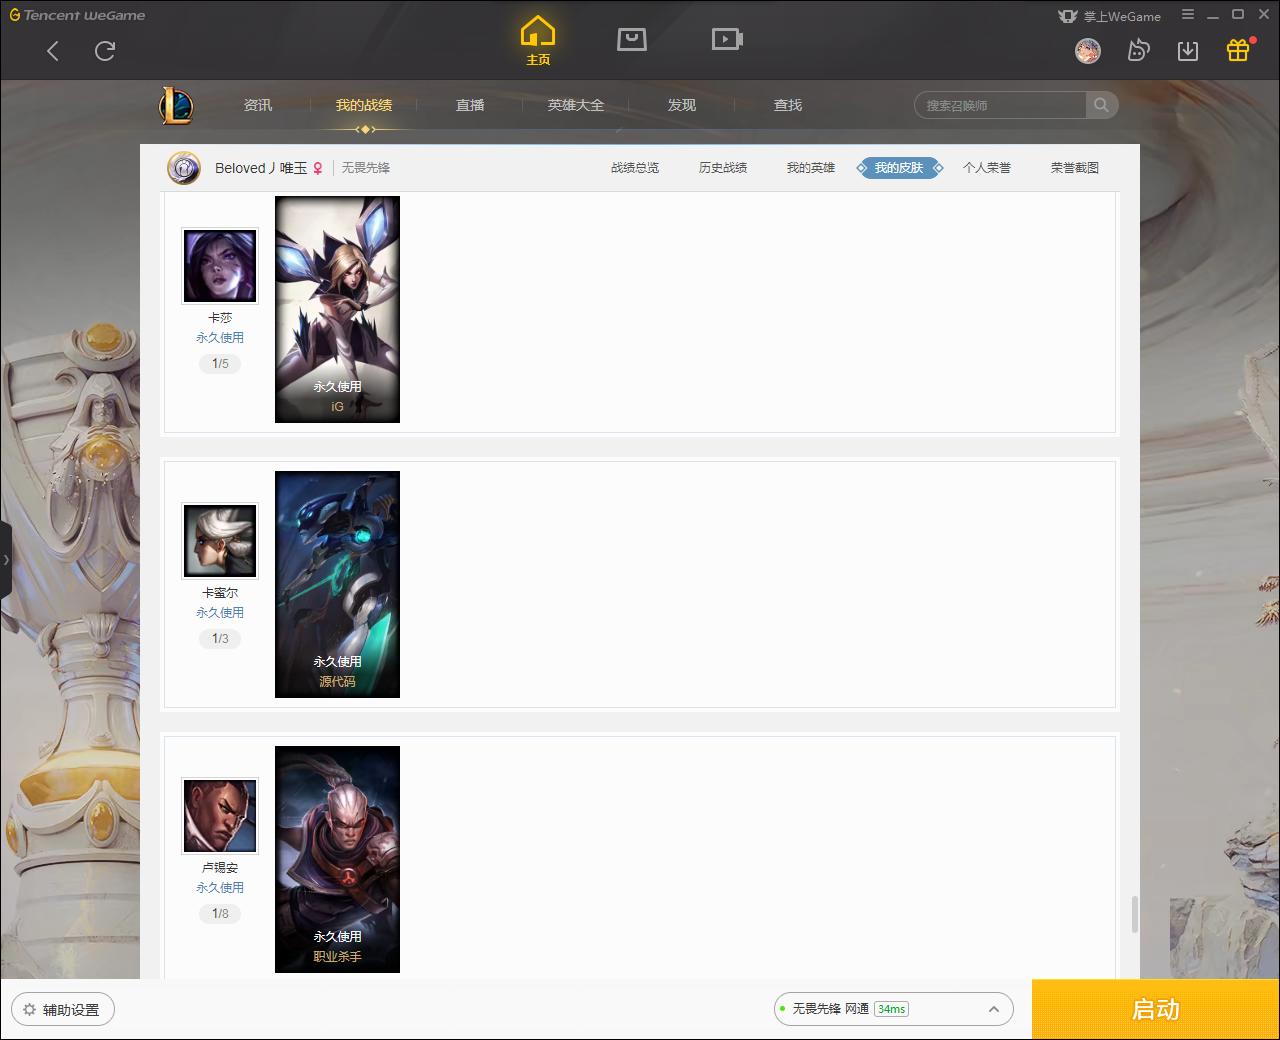Click the Tencent WeGame logo

[x=77, y=15]
